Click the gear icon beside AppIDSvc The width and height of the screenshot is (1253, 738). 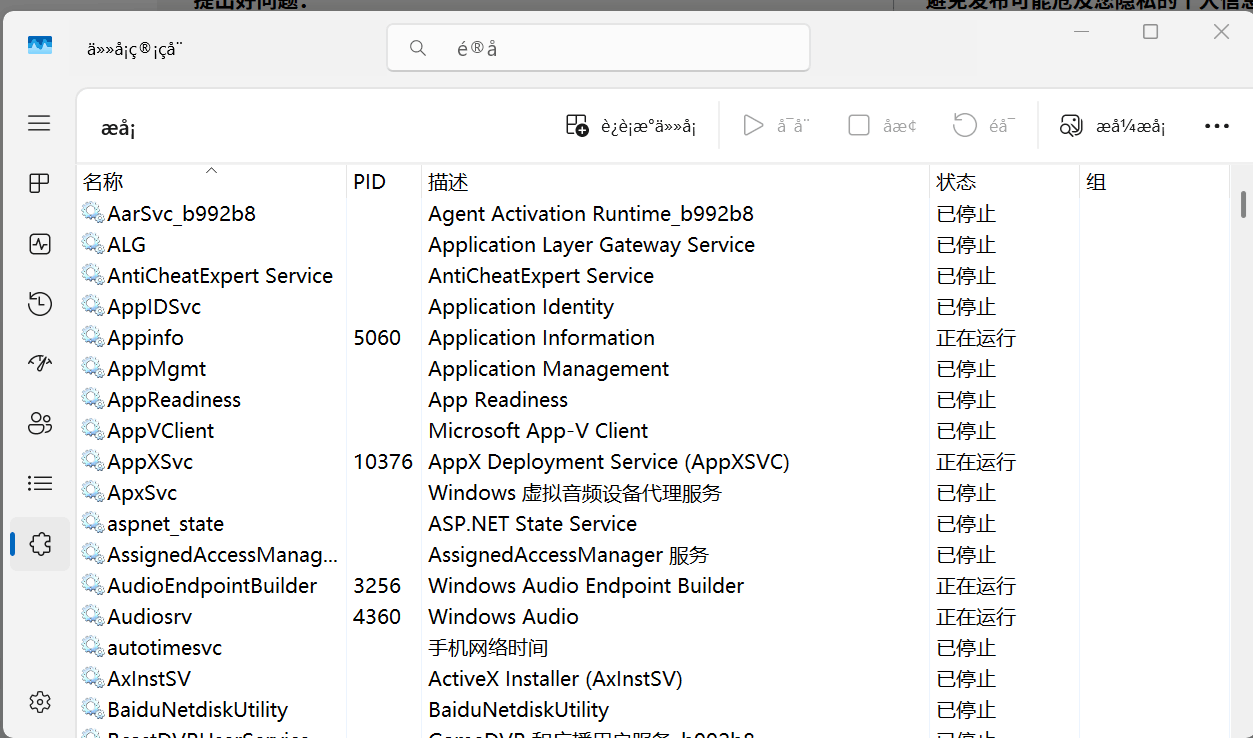point(93,306)
